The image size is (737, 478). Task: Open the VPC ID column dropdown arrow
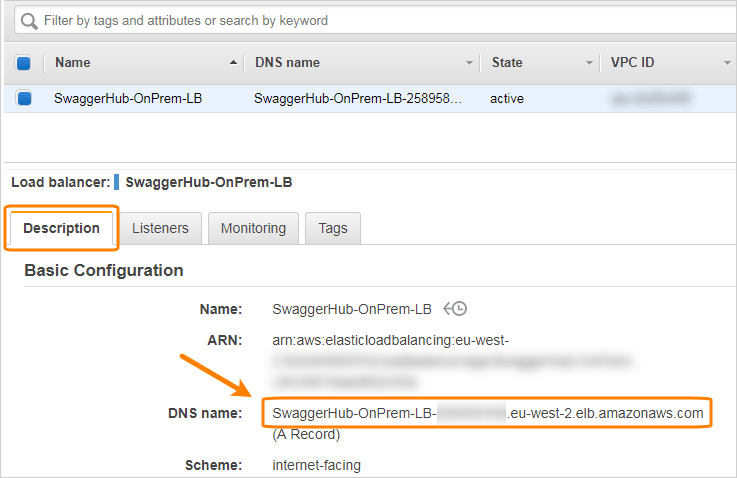tap(727, 63)
